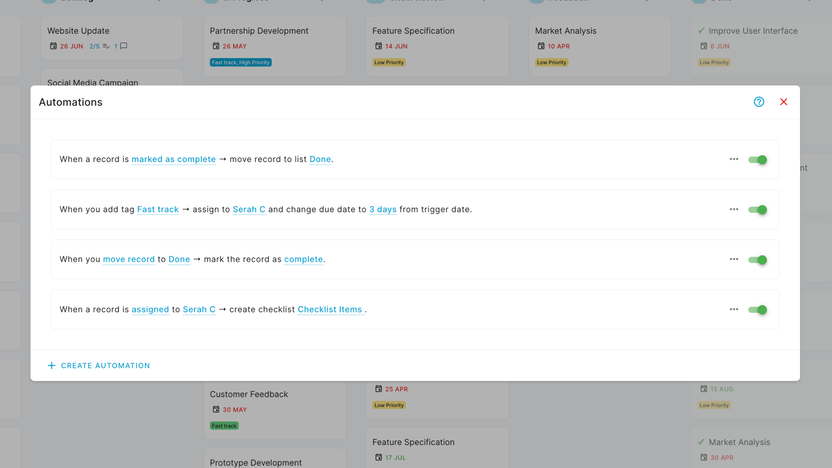Click the 'move record' trigger link
Image resolution: width=832 pixels, height=468 pixels.
[x=128, y=259]
